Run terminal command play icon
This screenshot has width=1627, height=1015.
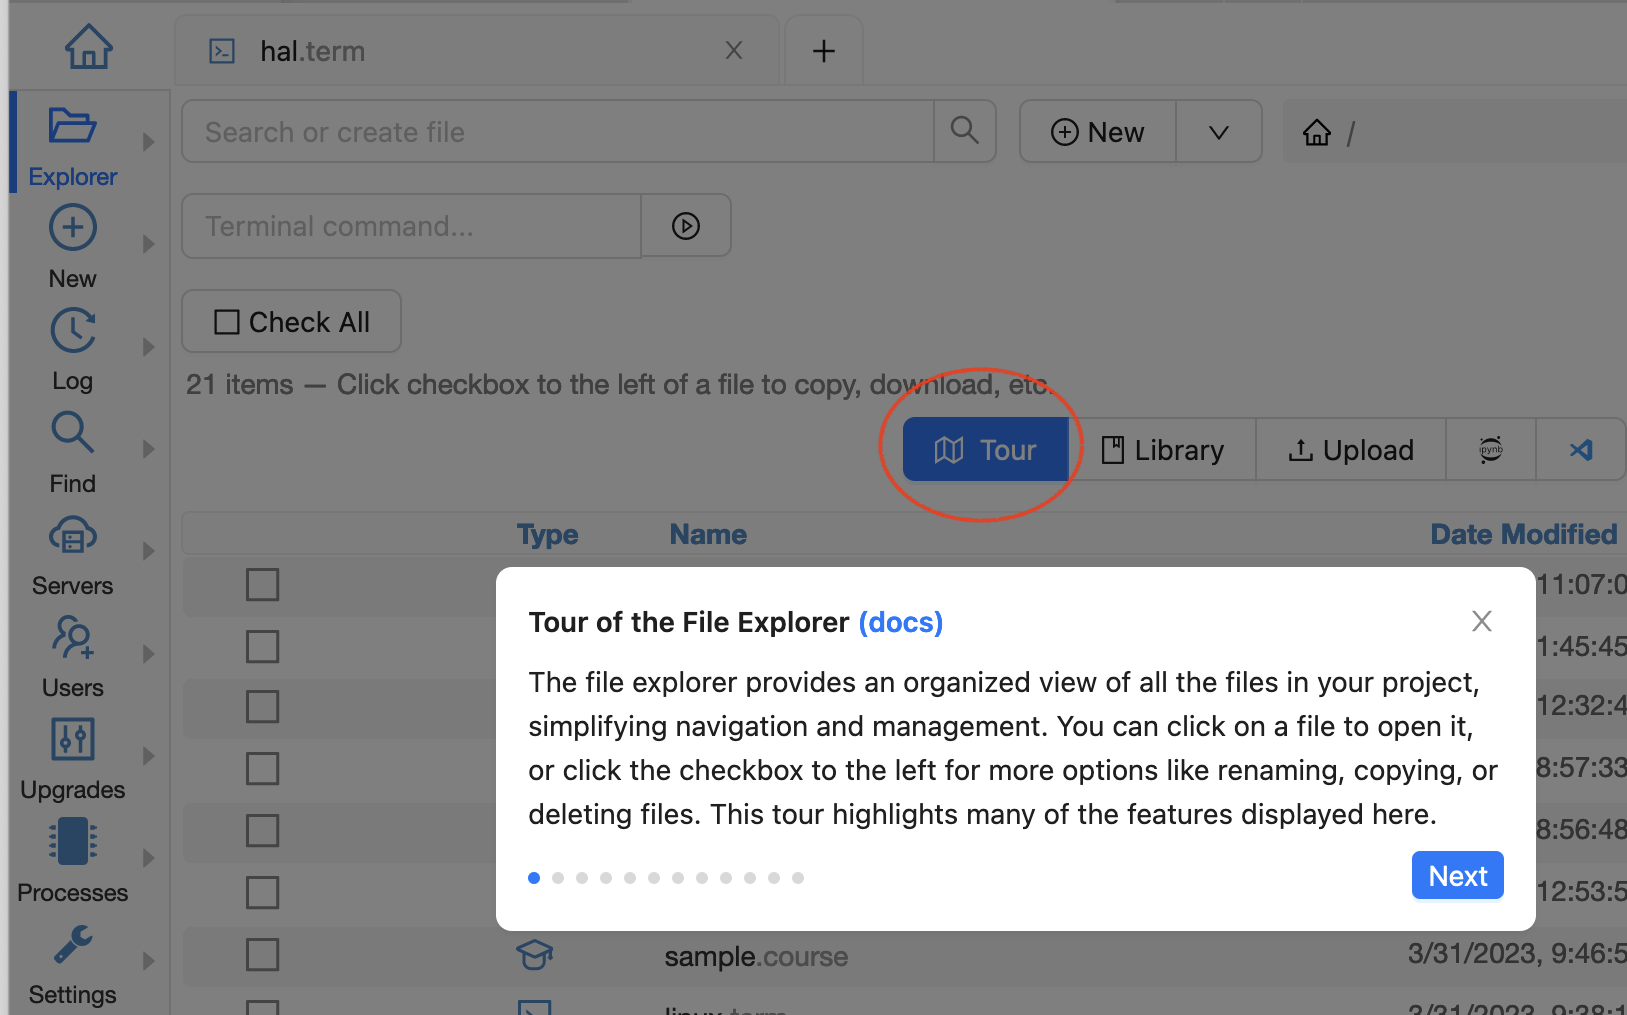tap(686, 226)
